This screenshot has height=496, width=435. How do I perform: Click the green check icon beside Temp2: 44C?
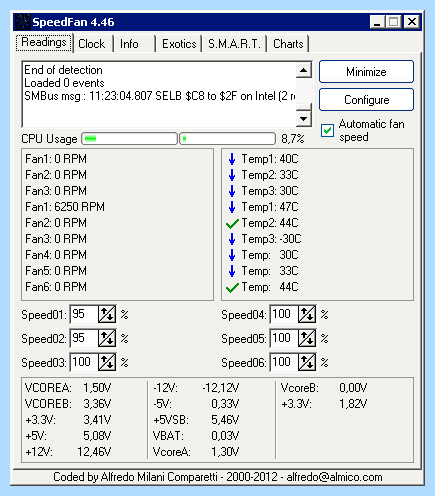(232, 223)
